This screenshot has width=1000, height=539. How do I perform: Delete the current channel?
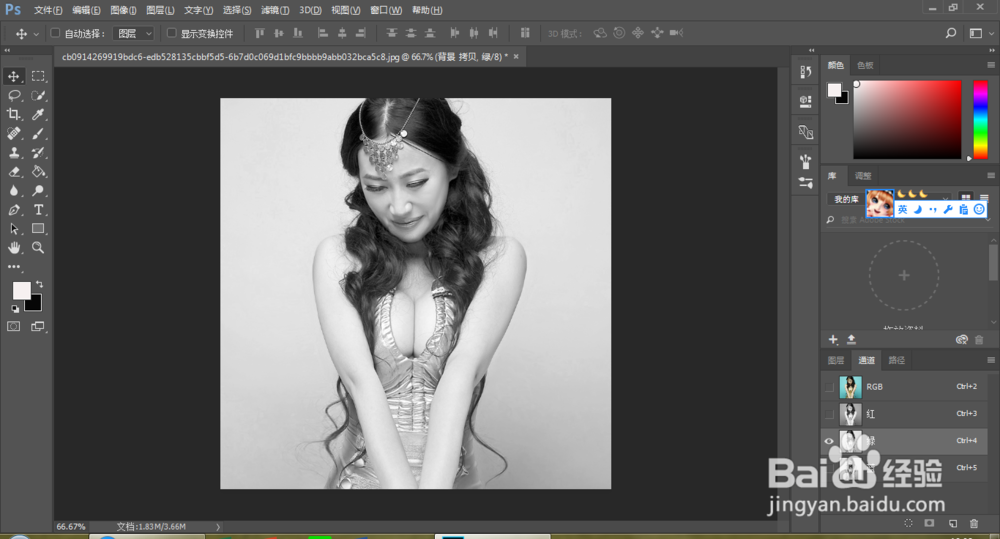(974, 523)
